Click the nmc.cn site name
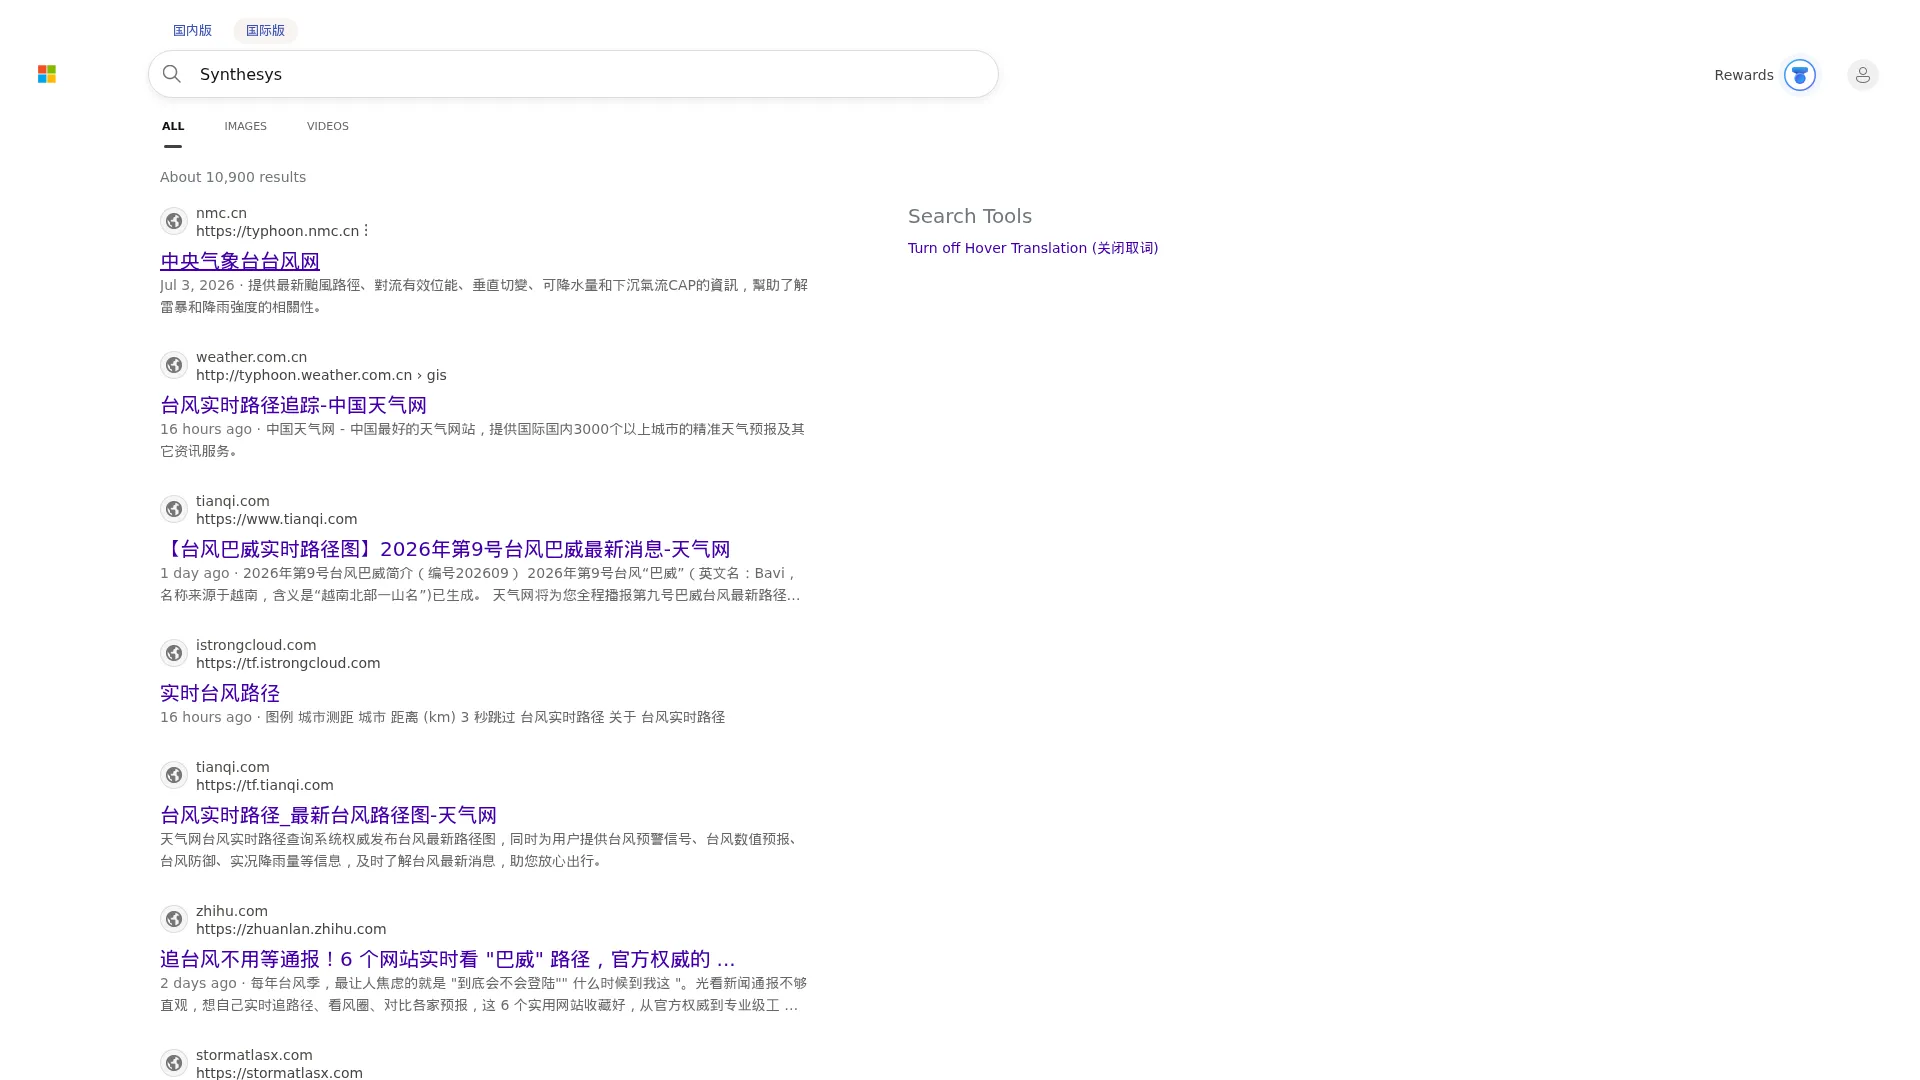The width and height of the screenshot is (1920, 1080). [221, 213]
